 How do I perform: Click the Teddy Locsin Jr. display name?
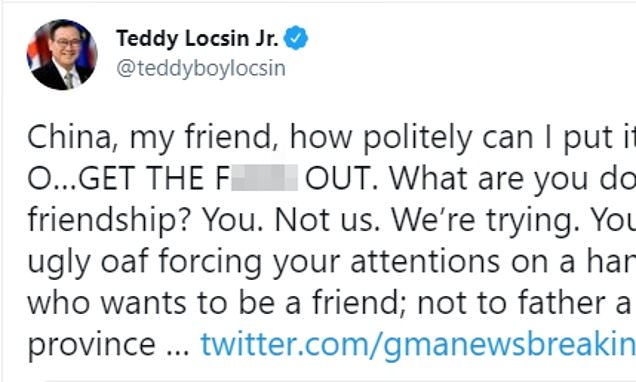[197, 39]
